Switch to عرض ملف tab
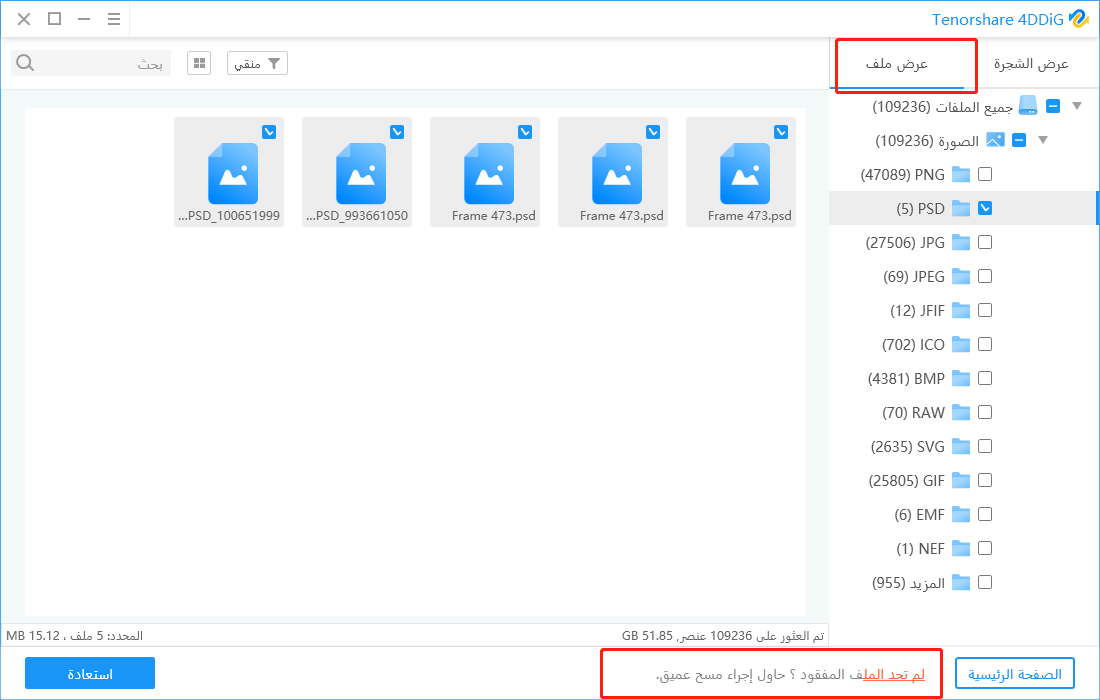Image resolution: width=1100 pixels, height=700 pixels. pos(897,65)
